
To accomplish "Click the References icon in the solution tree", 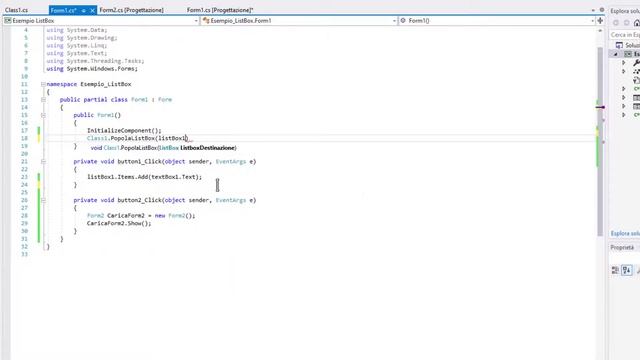I will (x=636, y=71).
